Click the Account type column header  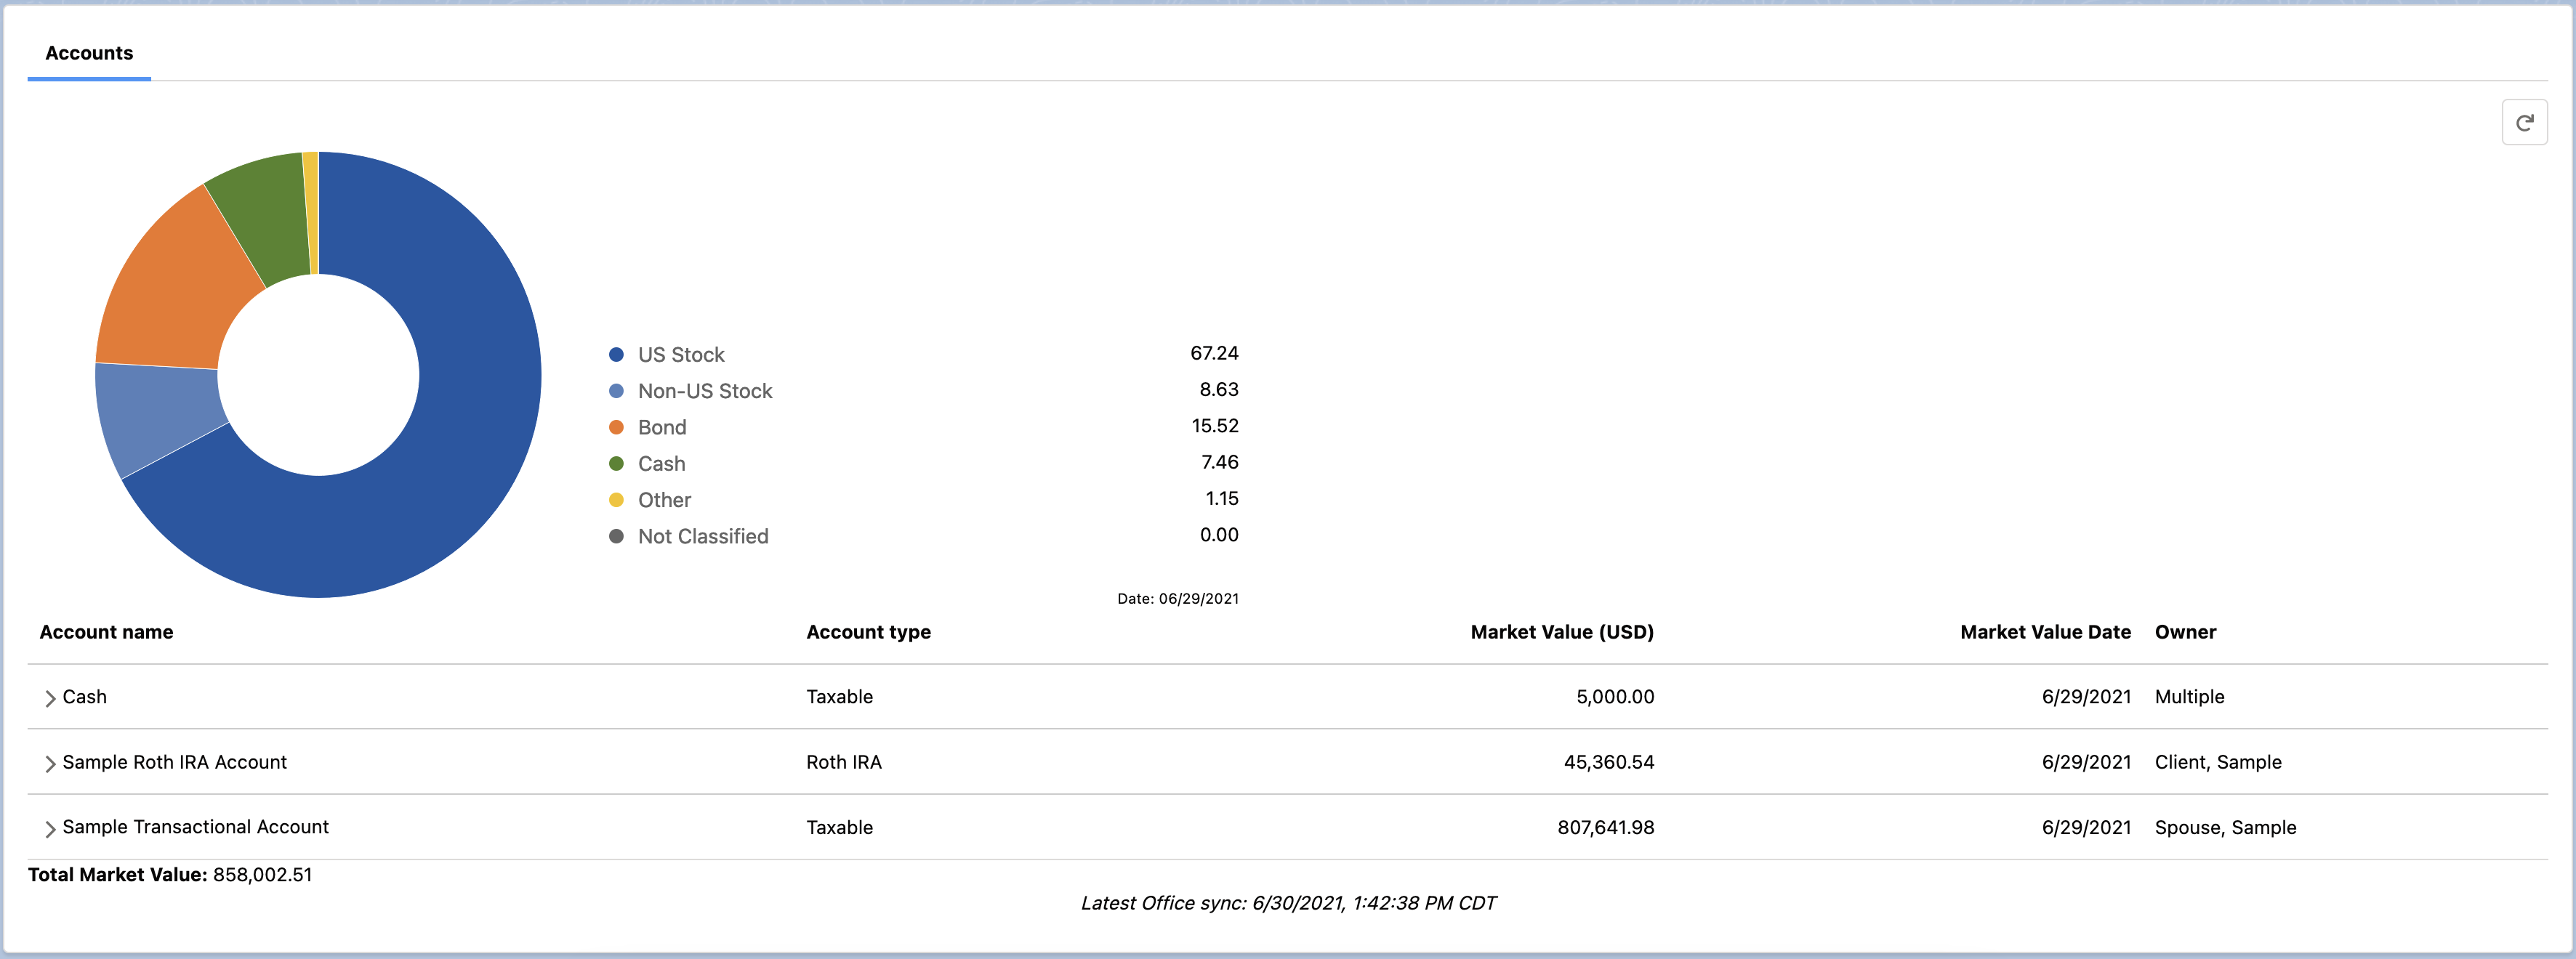click(868, 632)
